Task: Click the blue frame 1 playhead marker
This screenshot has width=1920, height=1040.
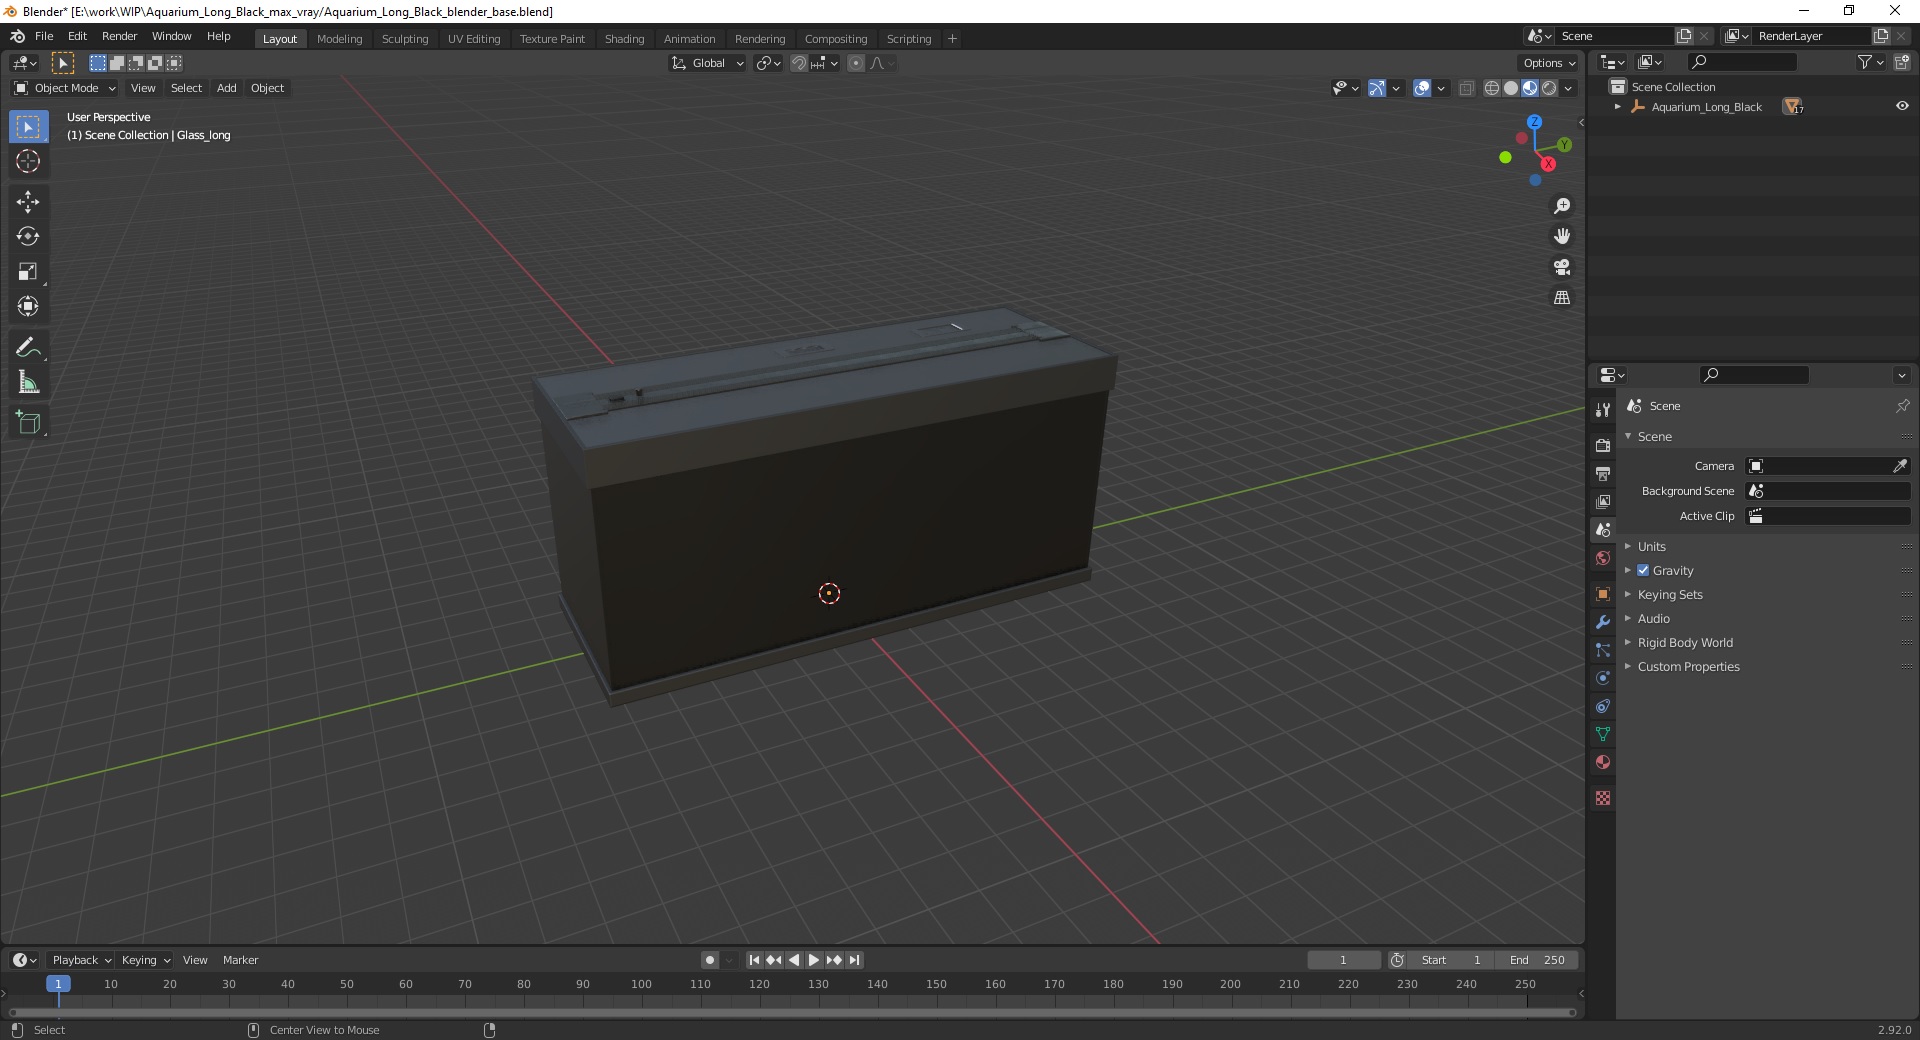Action: (x=58, y=984)
